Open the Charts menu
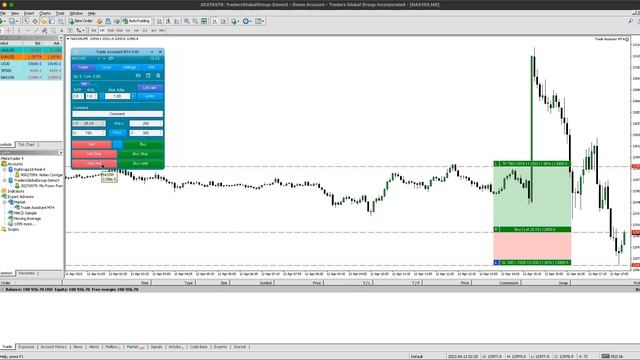The width and height of the screenshot is (640, 360). 44,13
